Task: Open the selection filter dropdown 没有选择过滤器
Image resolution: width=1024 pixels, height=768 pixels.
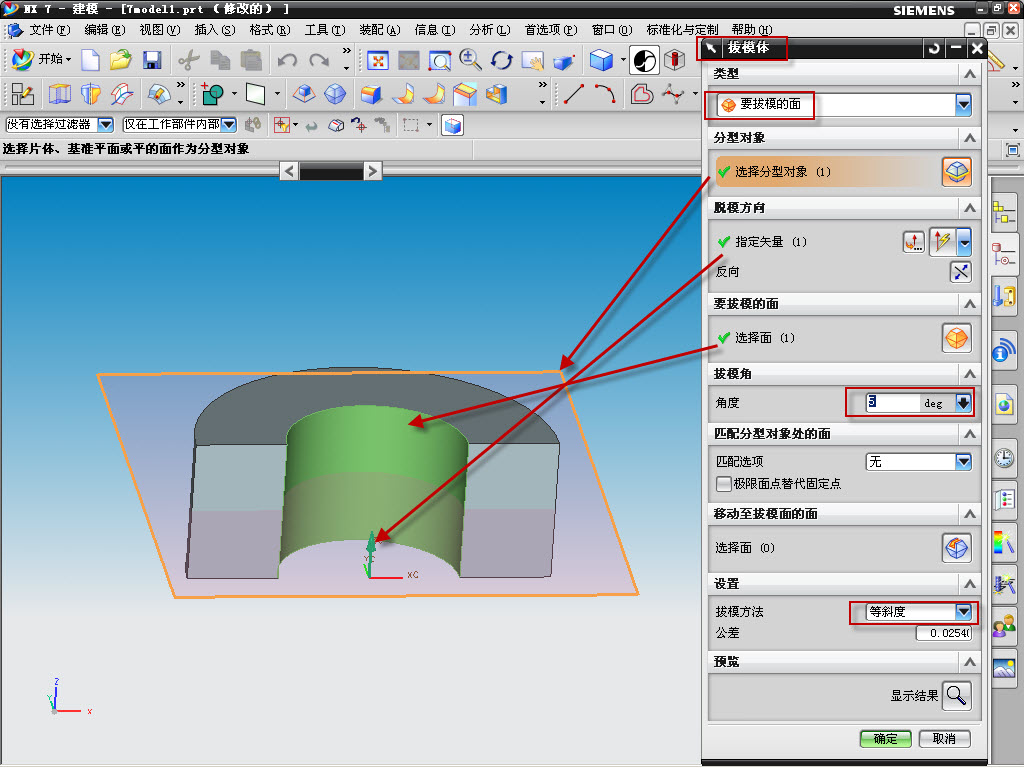Action: click(x=106, y=124)
